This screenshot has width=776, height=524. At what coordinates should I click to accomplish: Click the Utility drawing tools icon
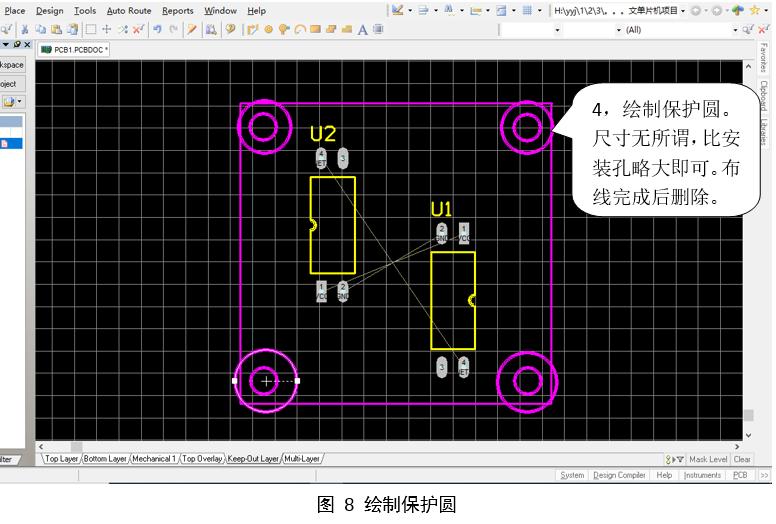click(397, 10)
